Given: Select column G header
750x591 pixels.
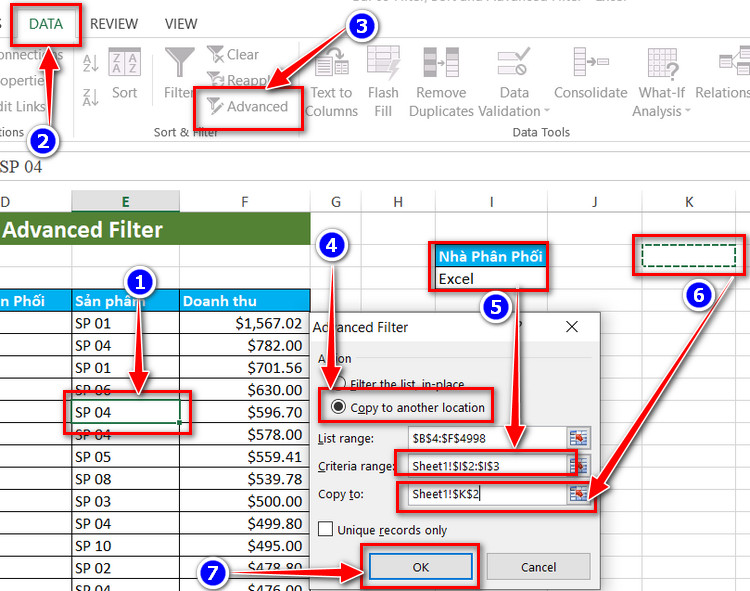Looking at the screenshot, I should pyautogui.click(x=336, y=202).
